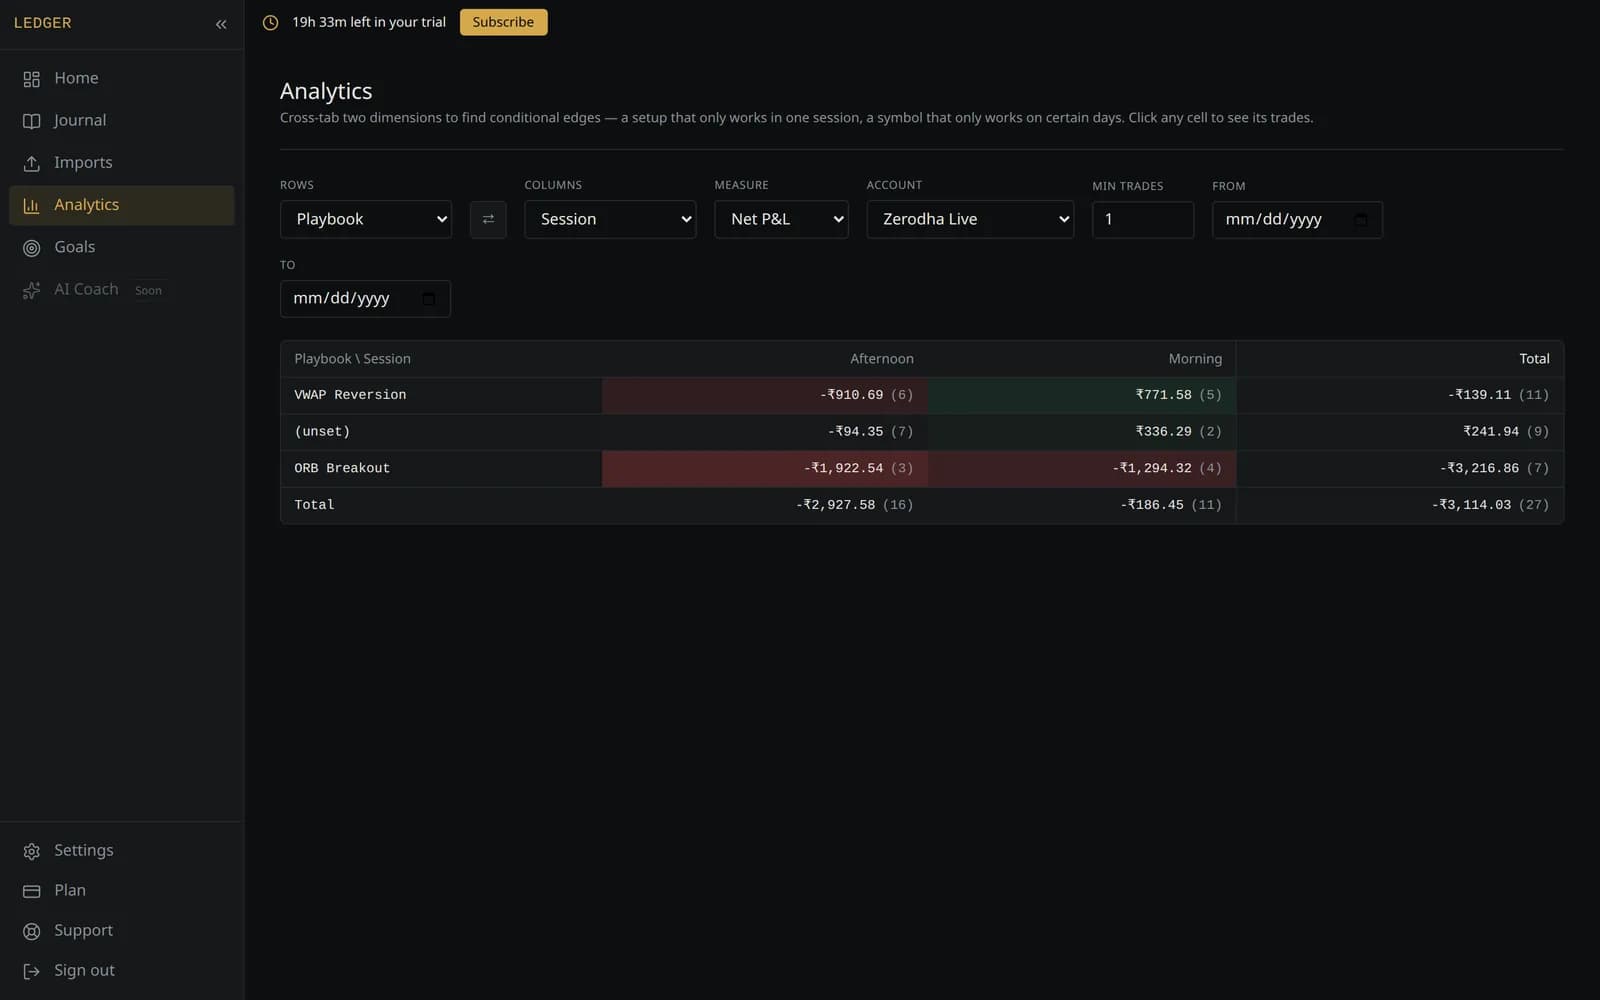Screen dimensions: 1600x1000
Task: Click the FROM date input field
Action: [x=1297, y=220]
